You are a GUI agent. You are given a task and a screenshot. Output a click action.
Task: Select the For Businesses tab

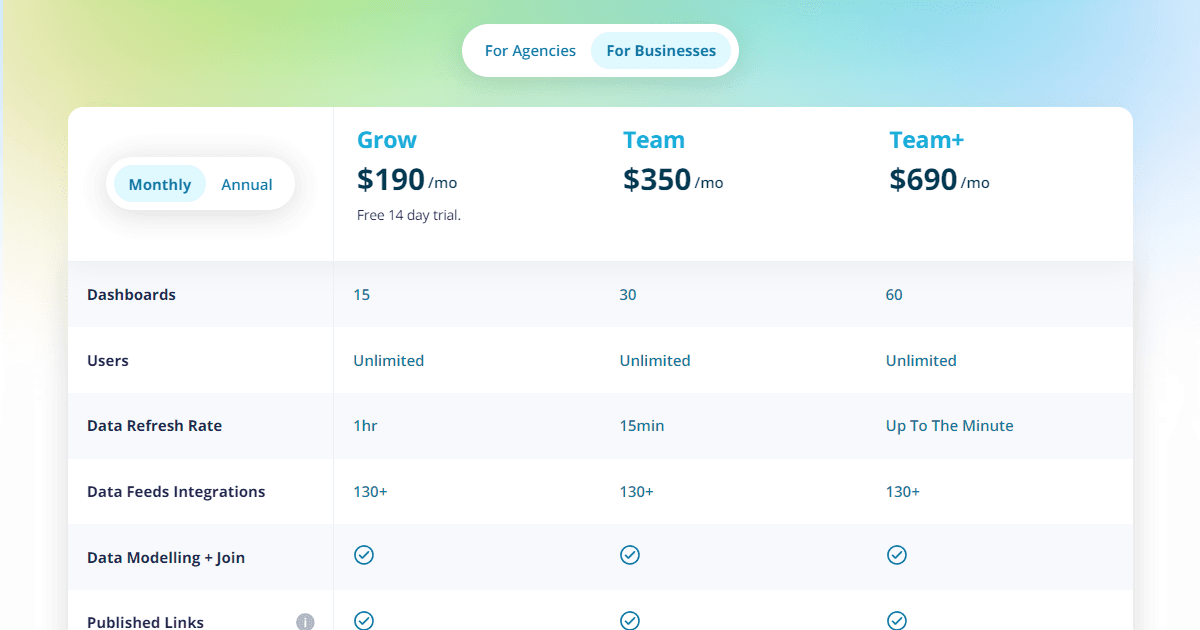click(x=661, y=50)
